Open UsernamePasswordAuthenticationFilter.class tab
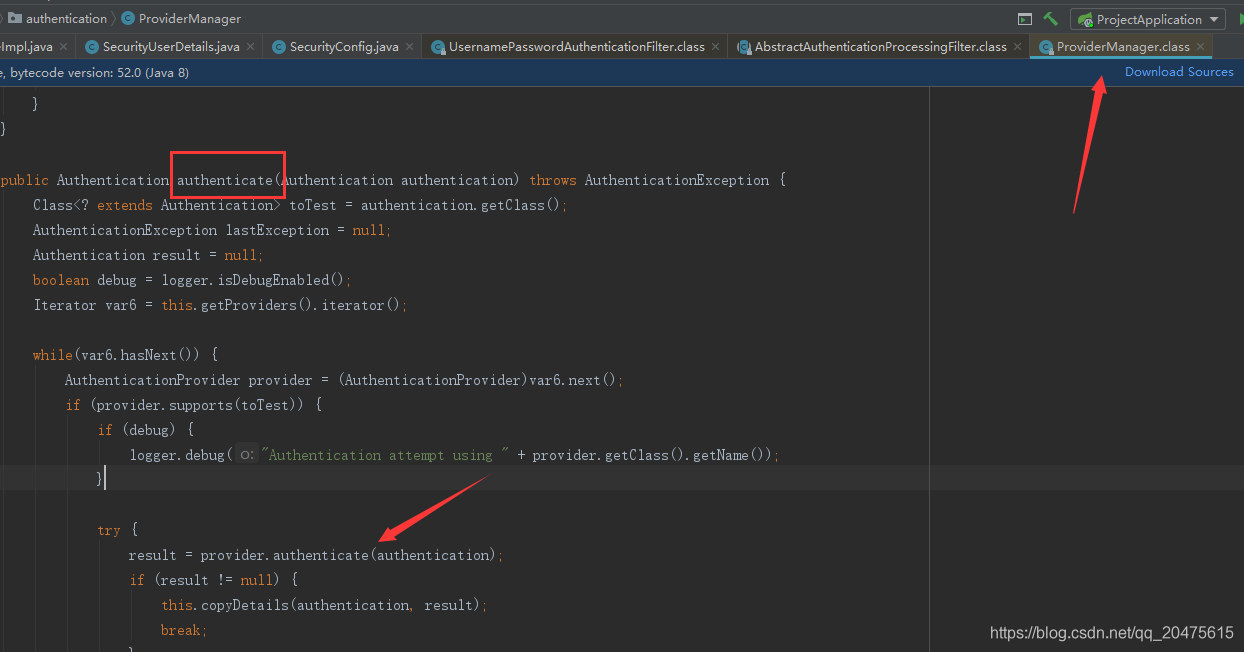This screenshot has height=652, width=1244. (x=576, y=47)
